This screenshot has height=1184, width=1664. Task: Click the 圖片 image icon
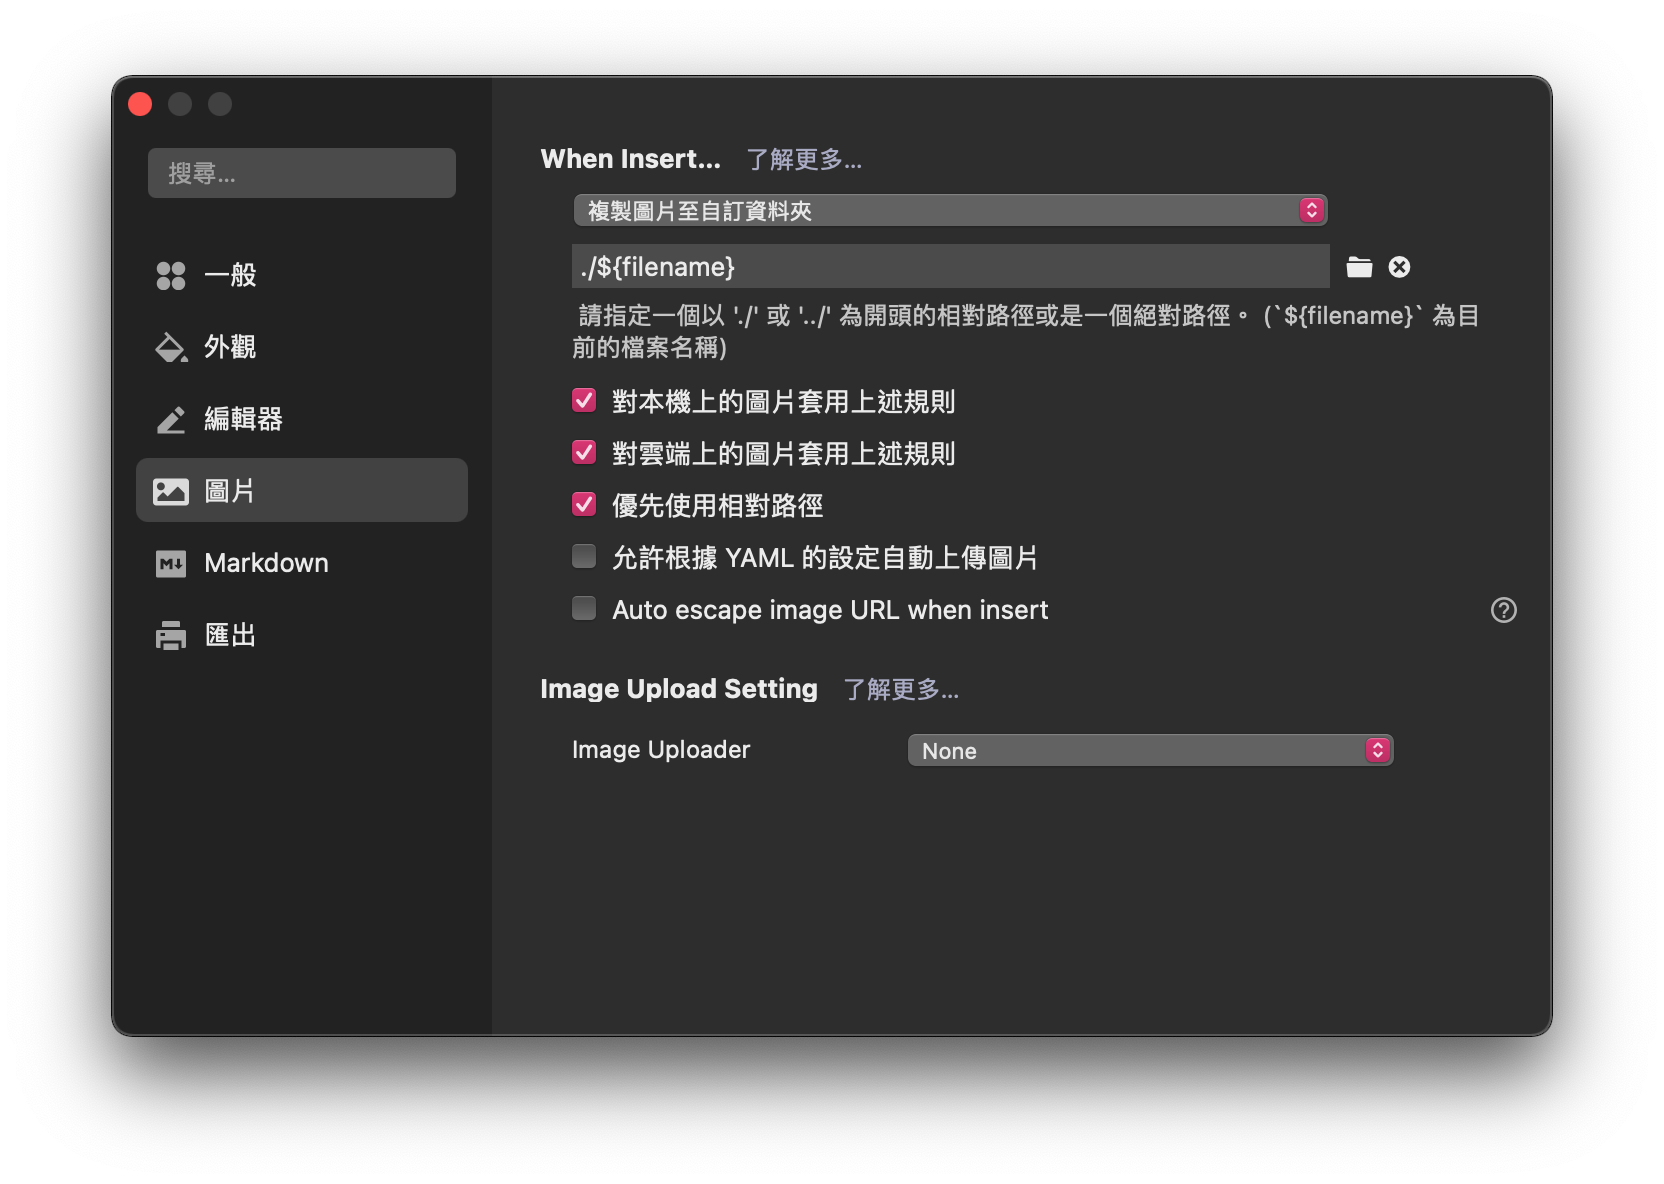(171, 491)
